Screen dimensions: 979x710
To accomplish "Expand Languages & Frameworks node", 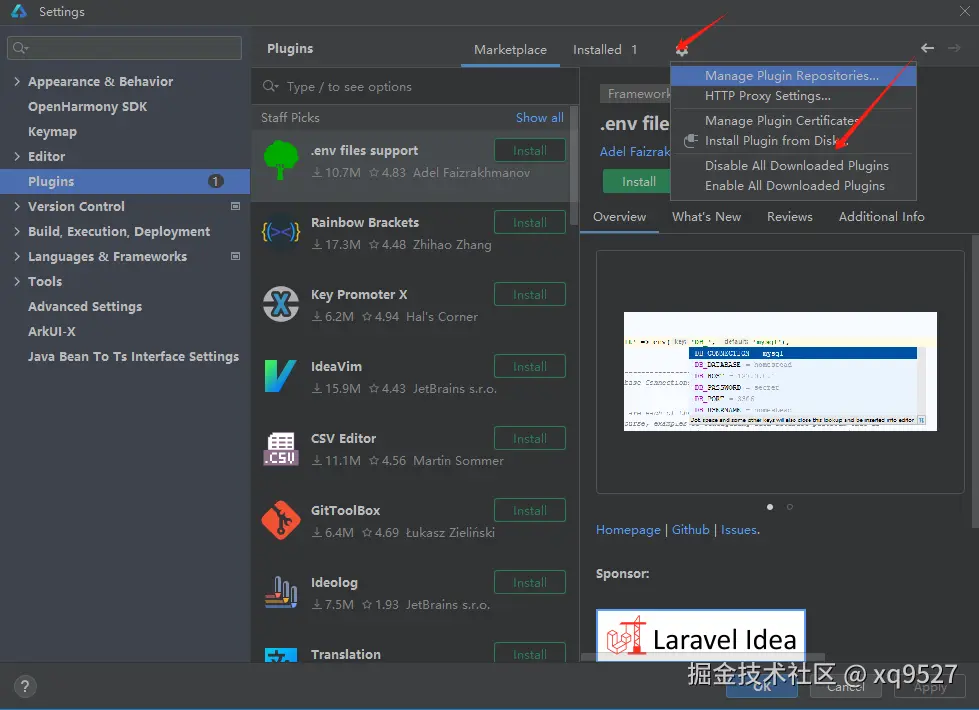I will (17, 256).
